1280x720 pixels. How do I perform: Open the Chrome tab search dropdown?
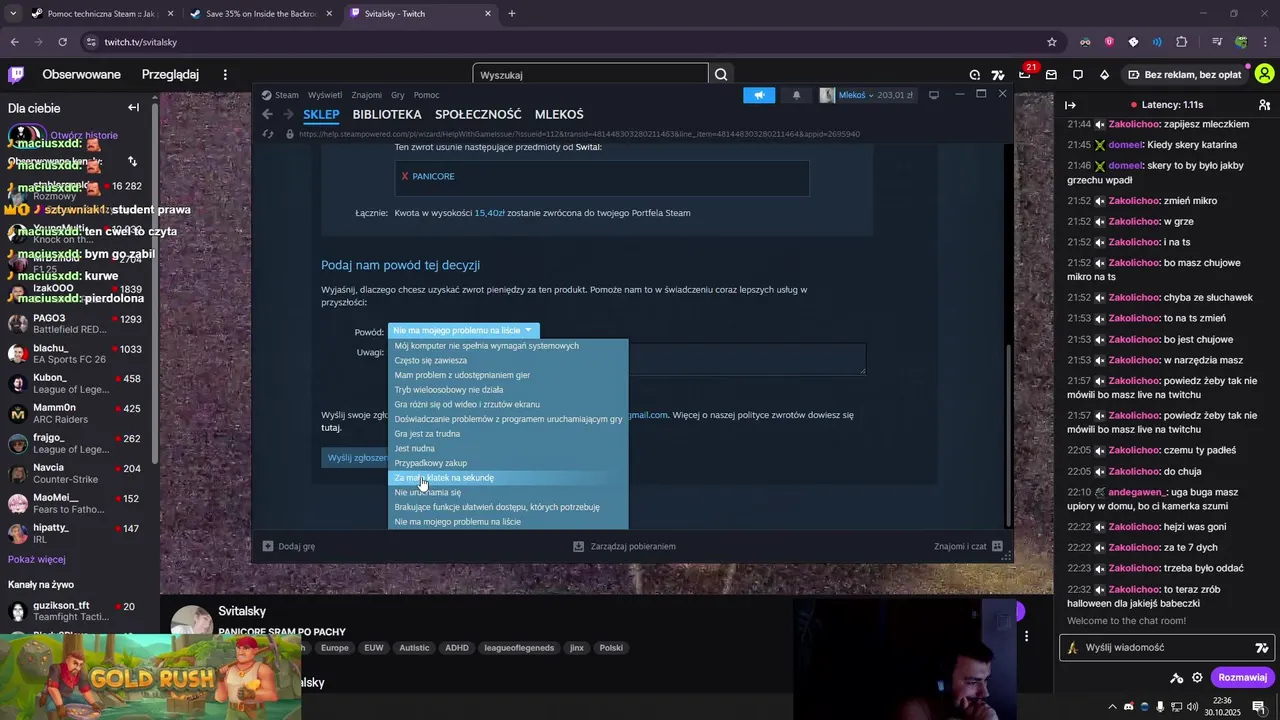pyautogui.click(x=13, y=14)
